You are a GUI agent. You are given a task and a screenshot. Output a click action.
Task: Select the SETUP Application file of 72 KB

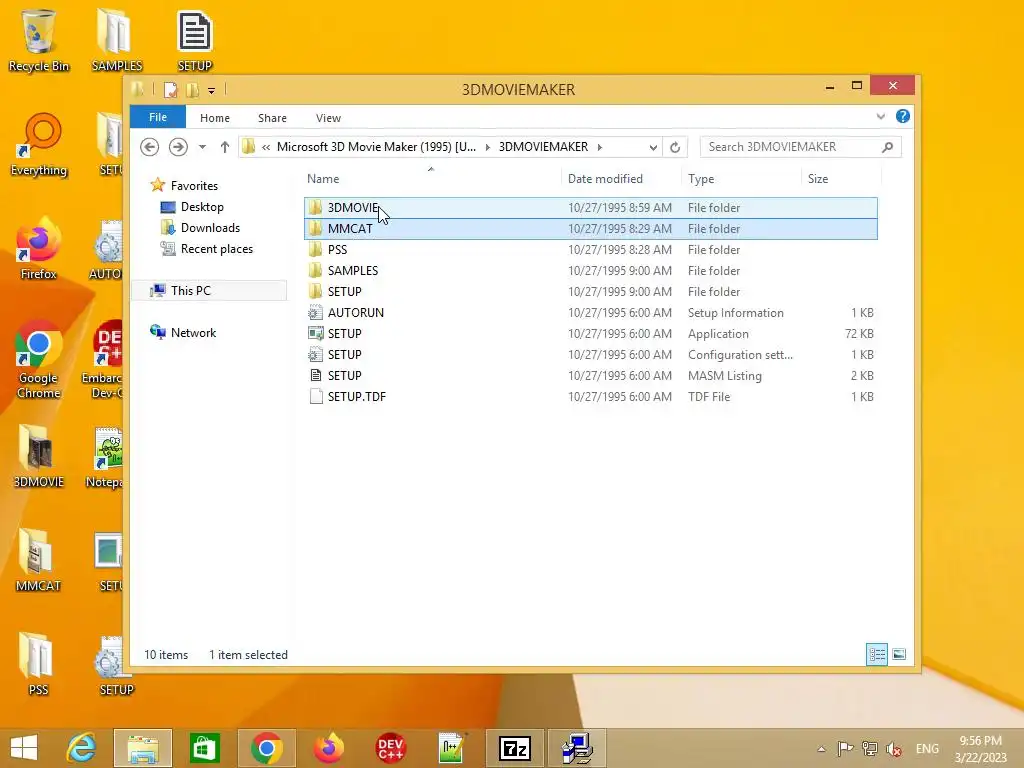coord(590,333)
